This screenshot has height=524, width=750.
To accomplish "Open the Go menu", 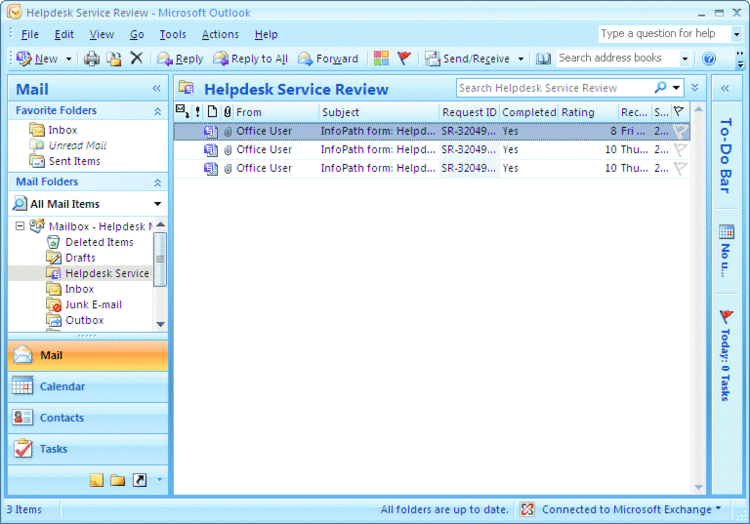I will point(137,34).
